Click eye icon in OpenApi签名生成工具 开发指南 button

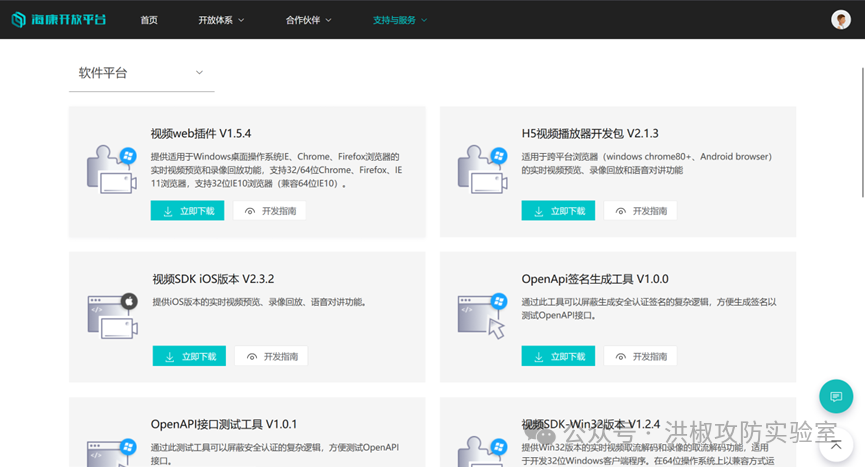(x=621, y=357)
